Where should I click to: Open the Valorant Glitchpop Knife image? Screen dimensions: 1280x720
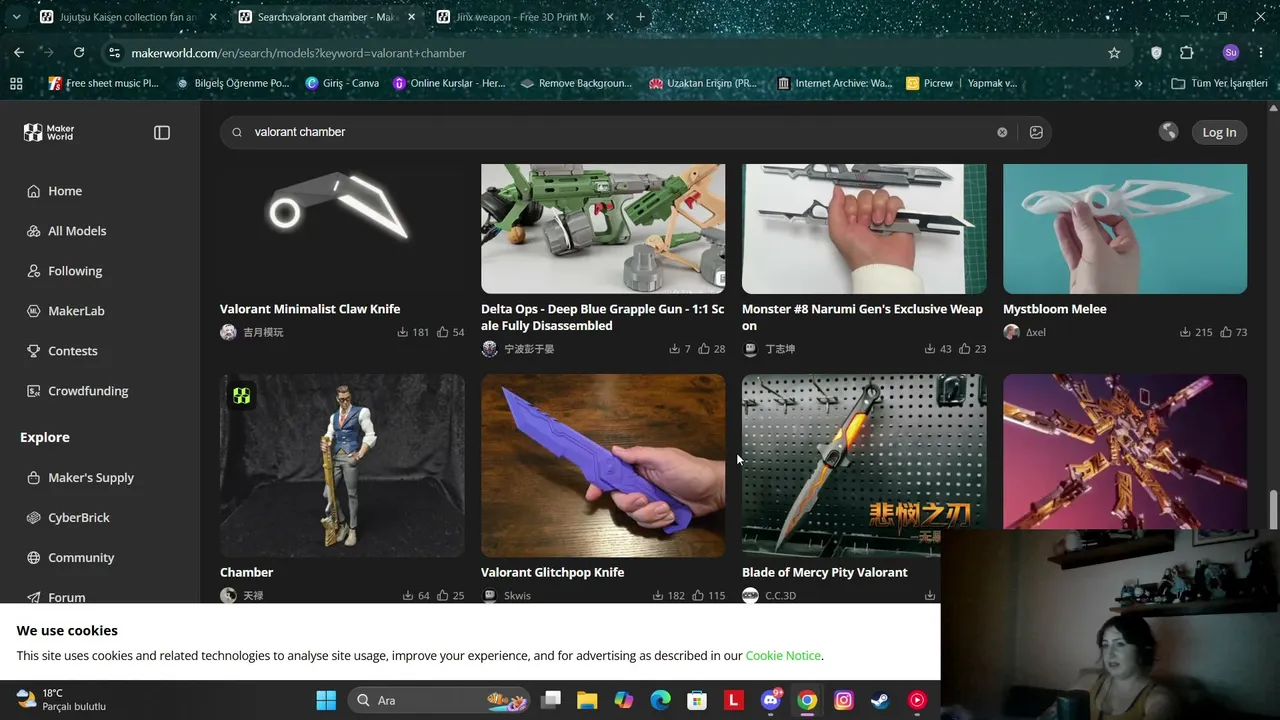coord(603,466)
